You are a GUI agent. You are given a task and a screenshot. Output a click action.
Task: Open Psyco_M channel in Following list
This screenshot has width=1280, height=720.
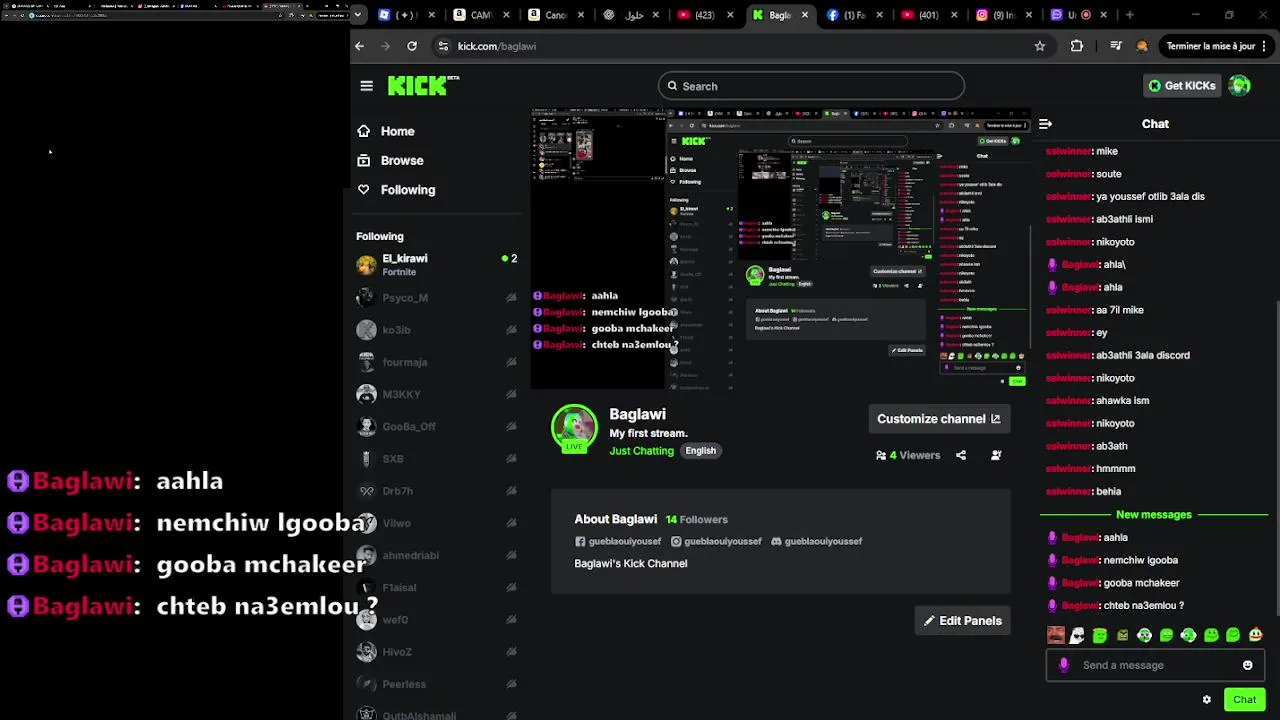coord(437,298)
